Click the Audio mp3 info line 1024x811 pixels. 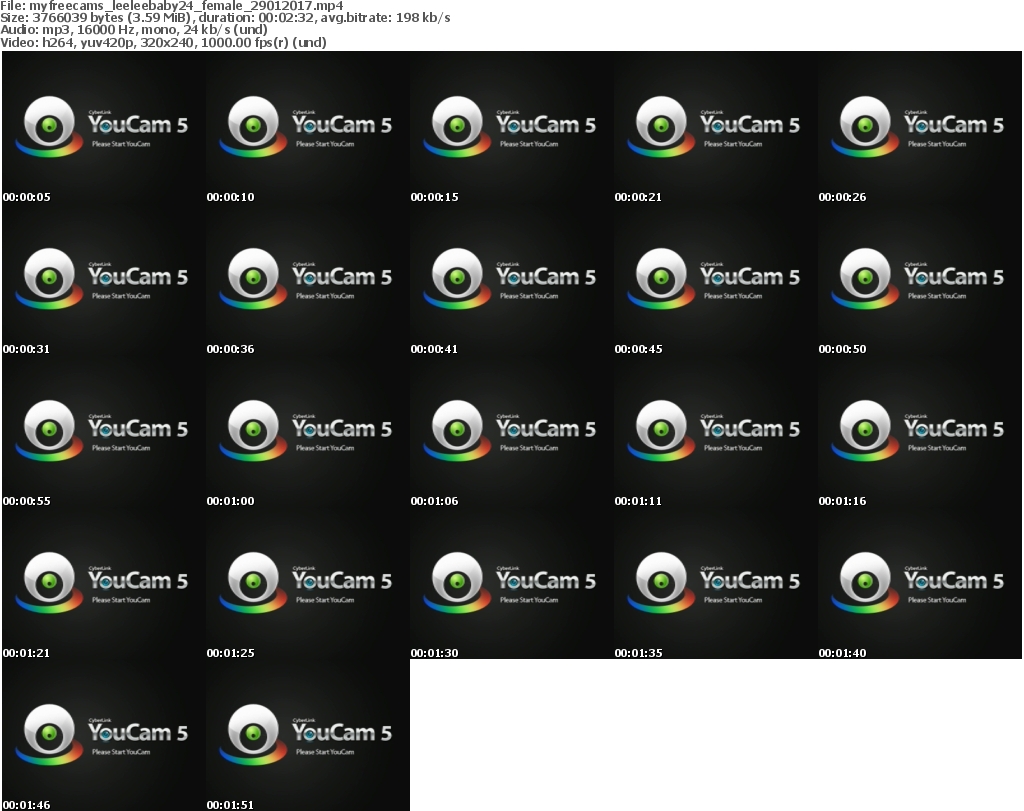click(x=134, y=30)
